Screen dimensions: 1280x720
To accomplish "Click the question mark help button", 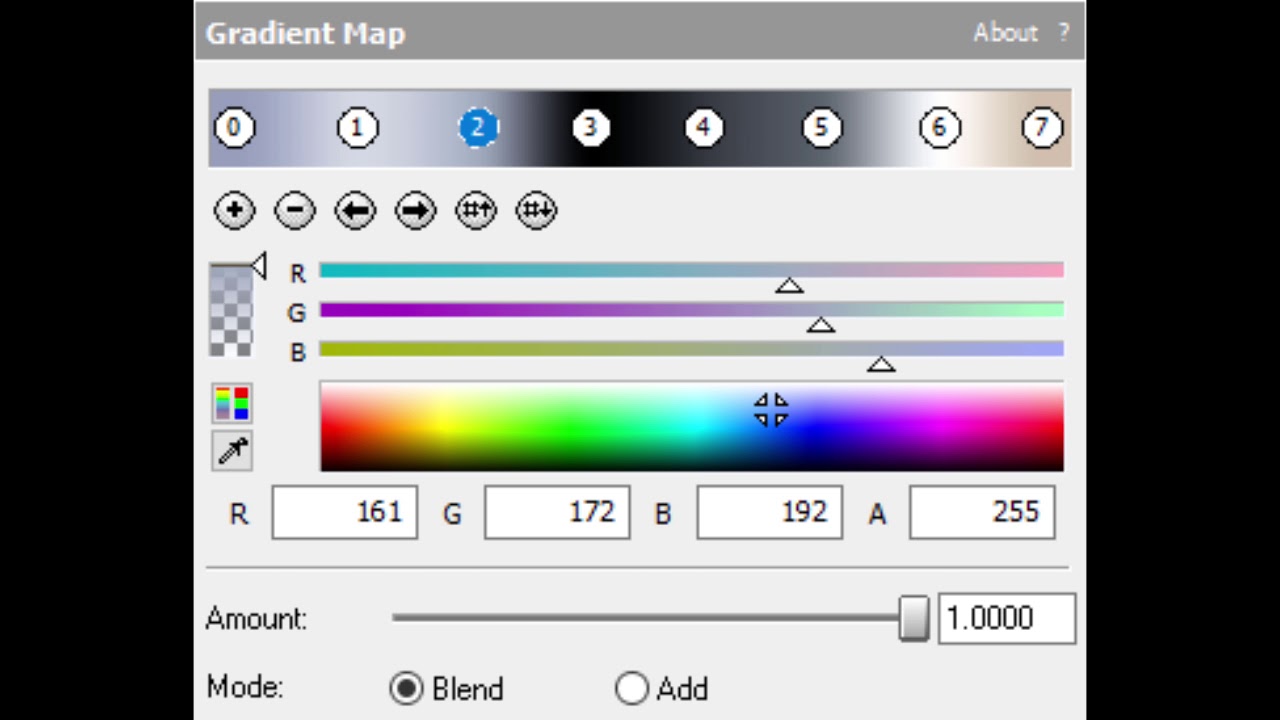I will (1063, 33).
